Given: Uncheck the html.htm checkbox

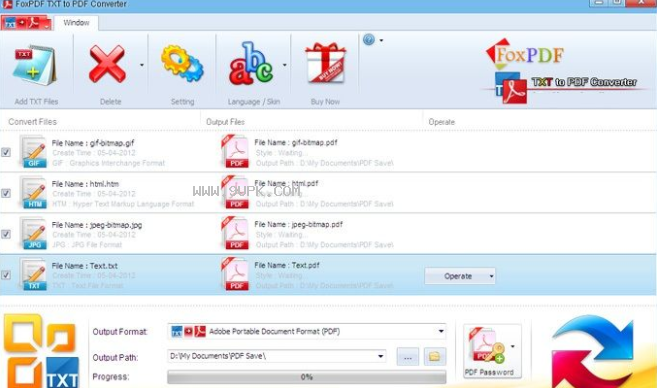Looking at the screenshot, I should pos(6,193).
